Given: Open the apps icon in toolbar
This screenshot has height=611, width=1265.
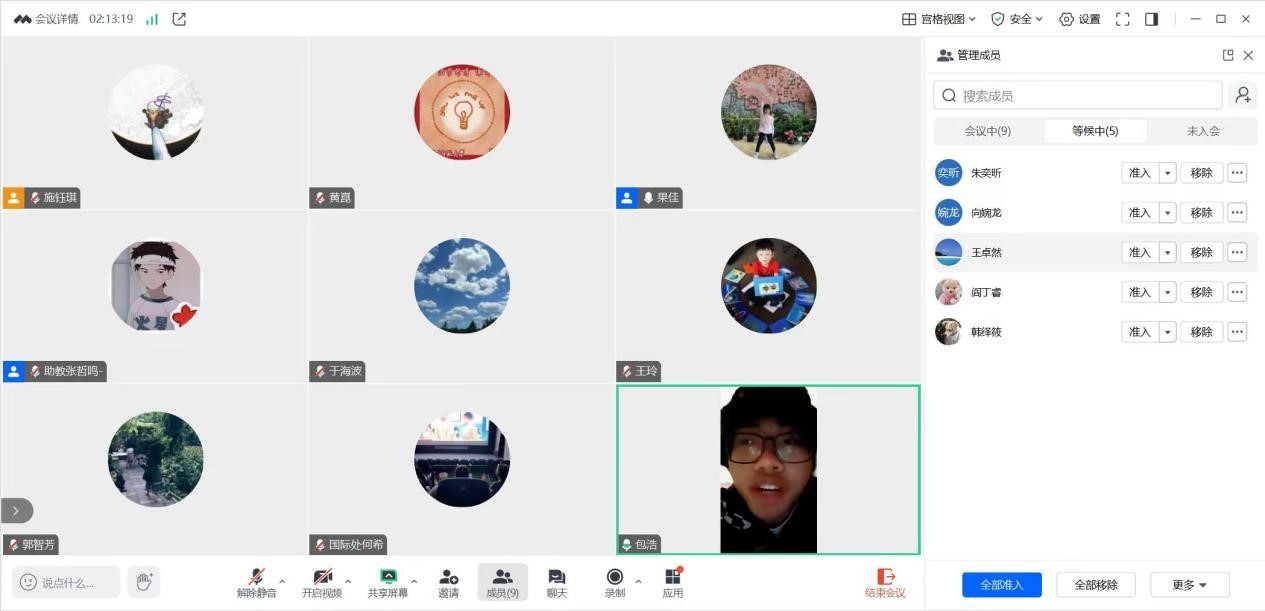Looking at the screenshot, I should point(672,577).
